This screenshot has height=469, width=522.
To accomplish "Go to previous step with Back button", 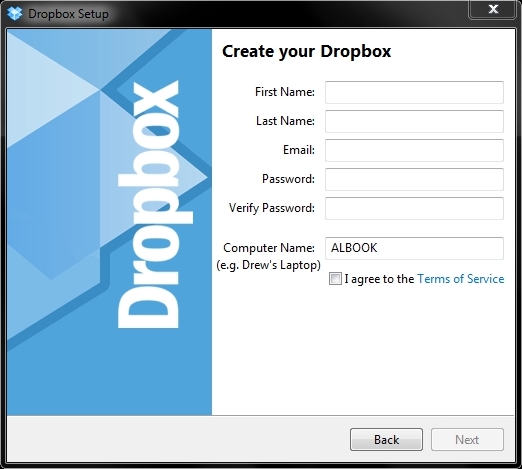I will coord(386,440).
